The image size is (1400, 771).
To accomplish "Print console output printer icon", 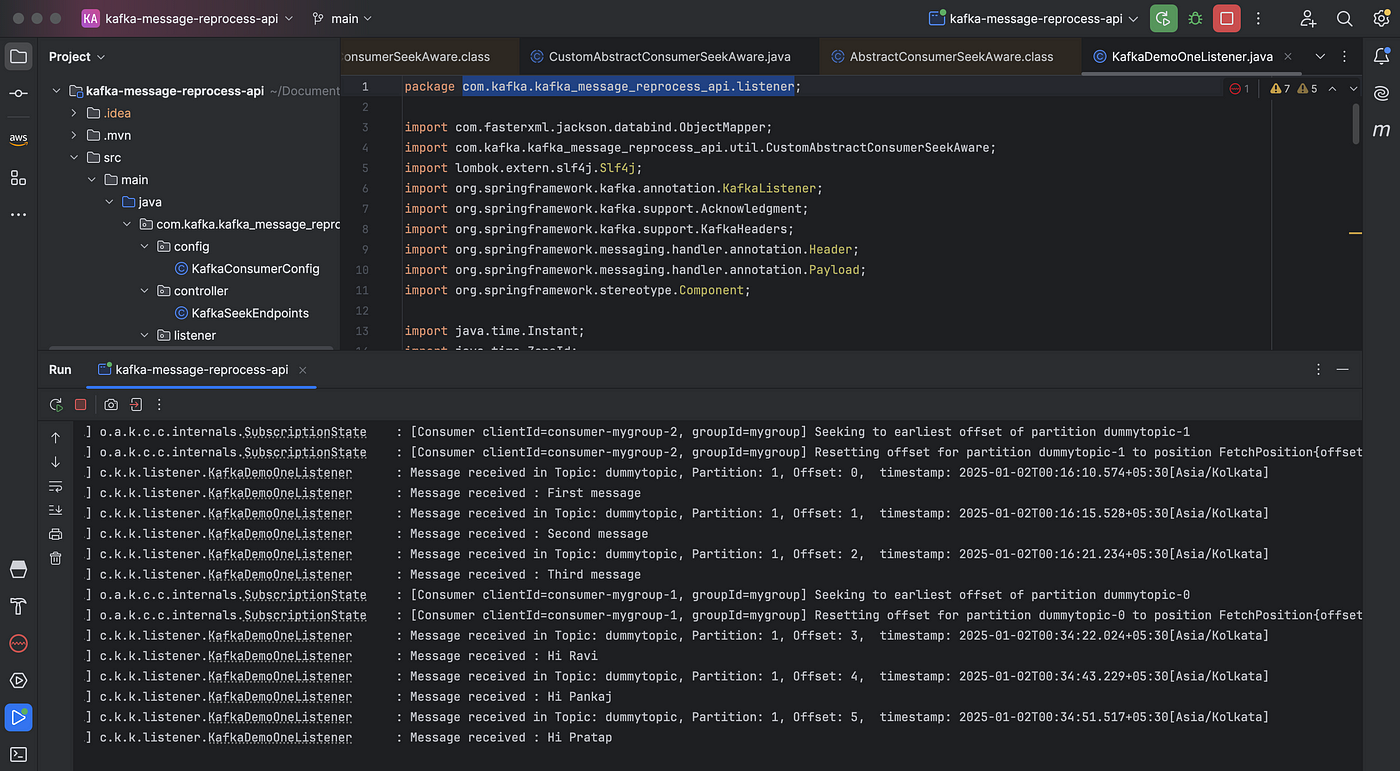I will (x=56, y=535).
